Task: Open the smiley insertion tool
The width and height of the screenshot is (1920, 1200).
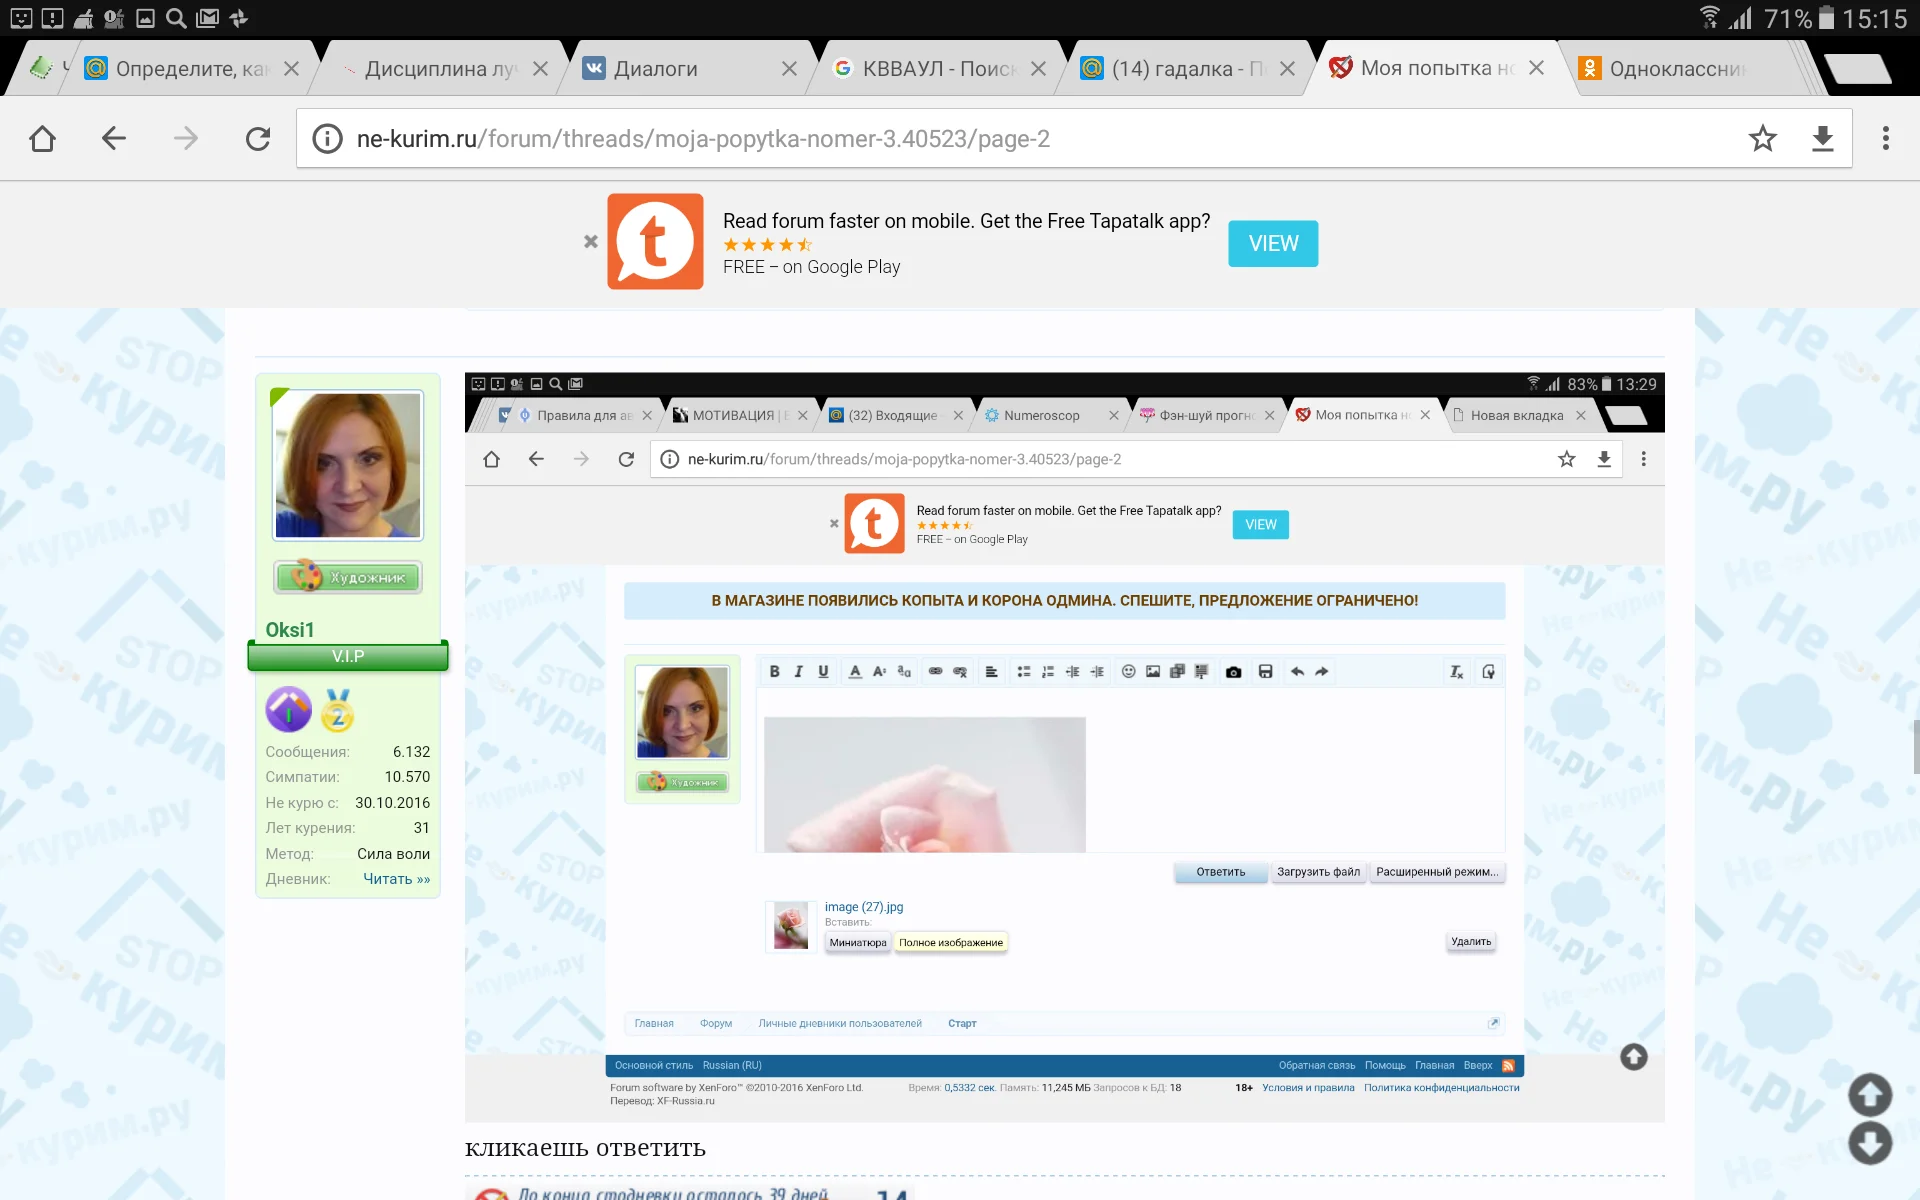Action: point(1128,672)
